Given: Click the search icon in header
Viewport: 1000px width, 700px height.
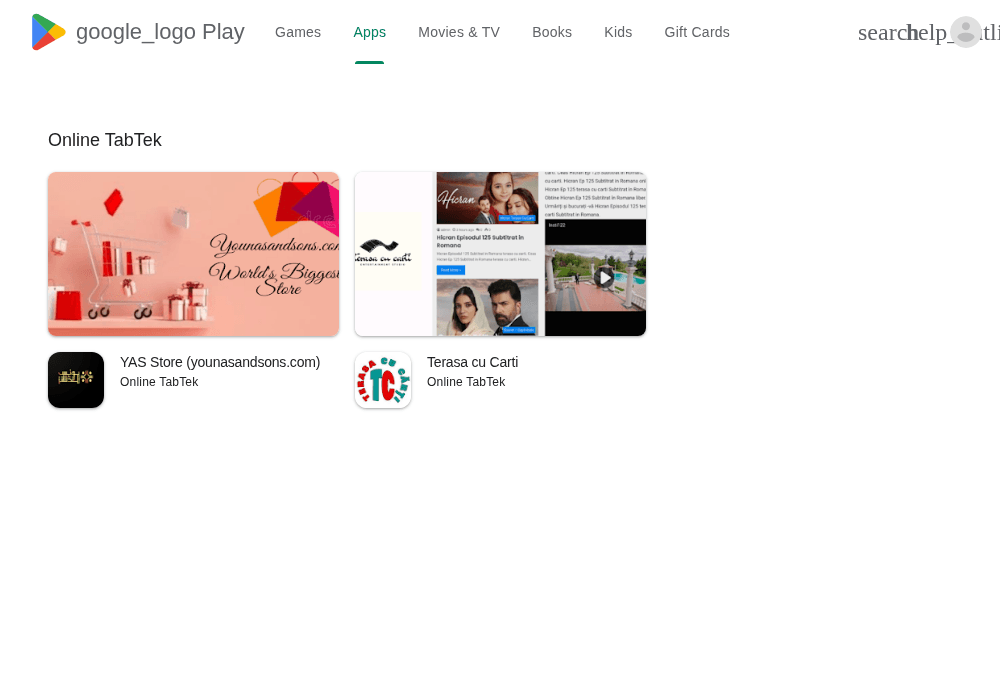Looking at the screenshot, I should click(882, 33).
